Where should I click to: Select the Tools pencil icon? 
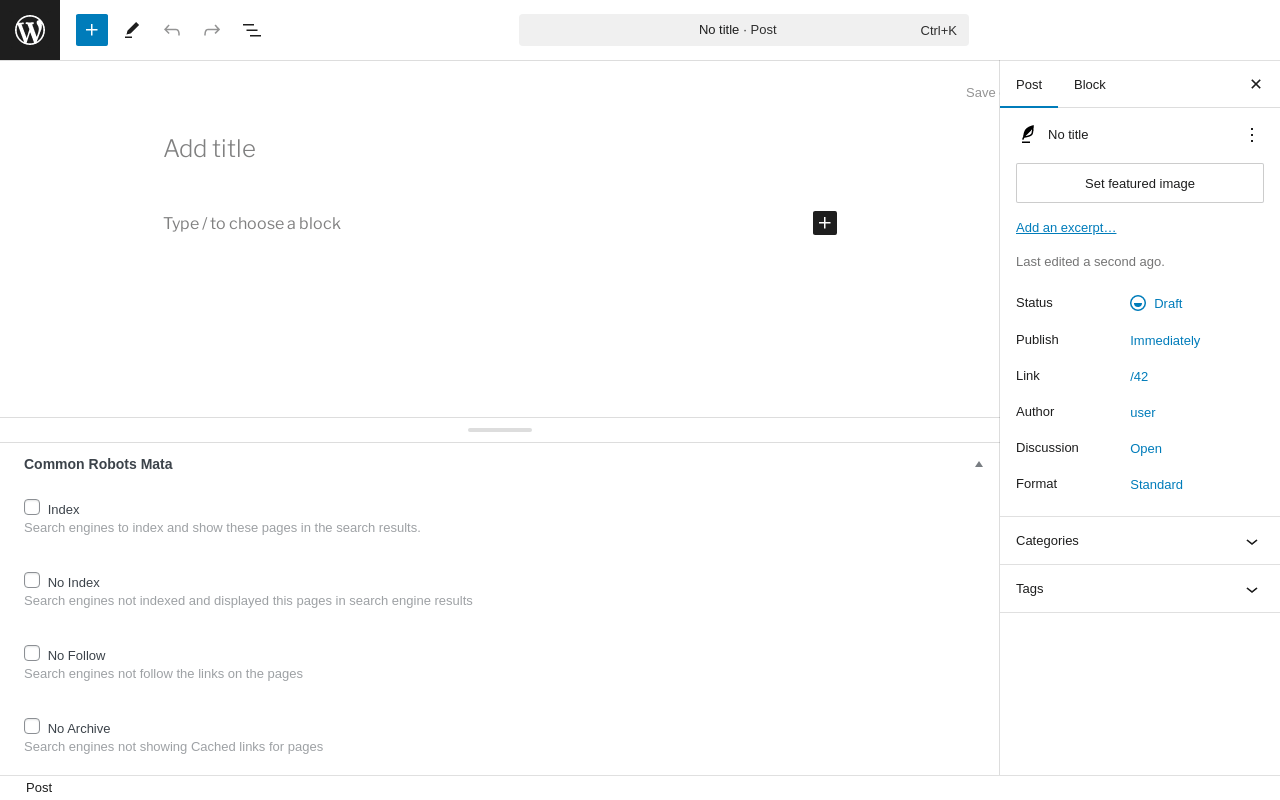[132, 30]
